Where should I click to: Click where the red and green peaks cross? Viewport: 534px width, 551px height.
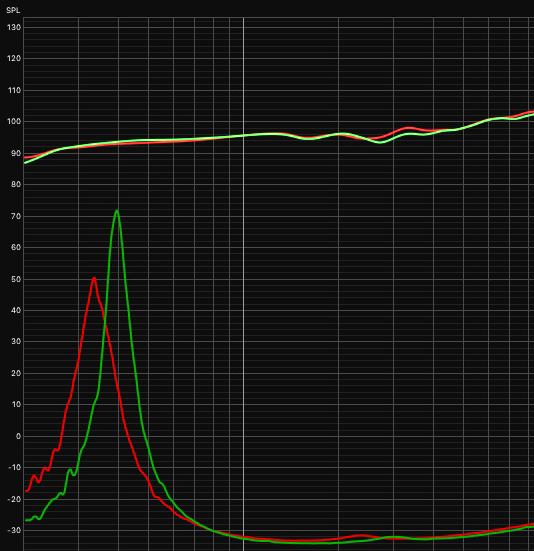[x=105, y=323]
